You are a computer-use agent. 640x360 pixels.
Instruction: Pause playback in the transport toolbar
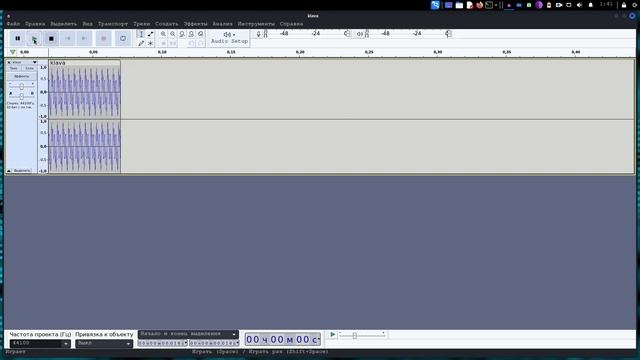[x=18, y=38]
